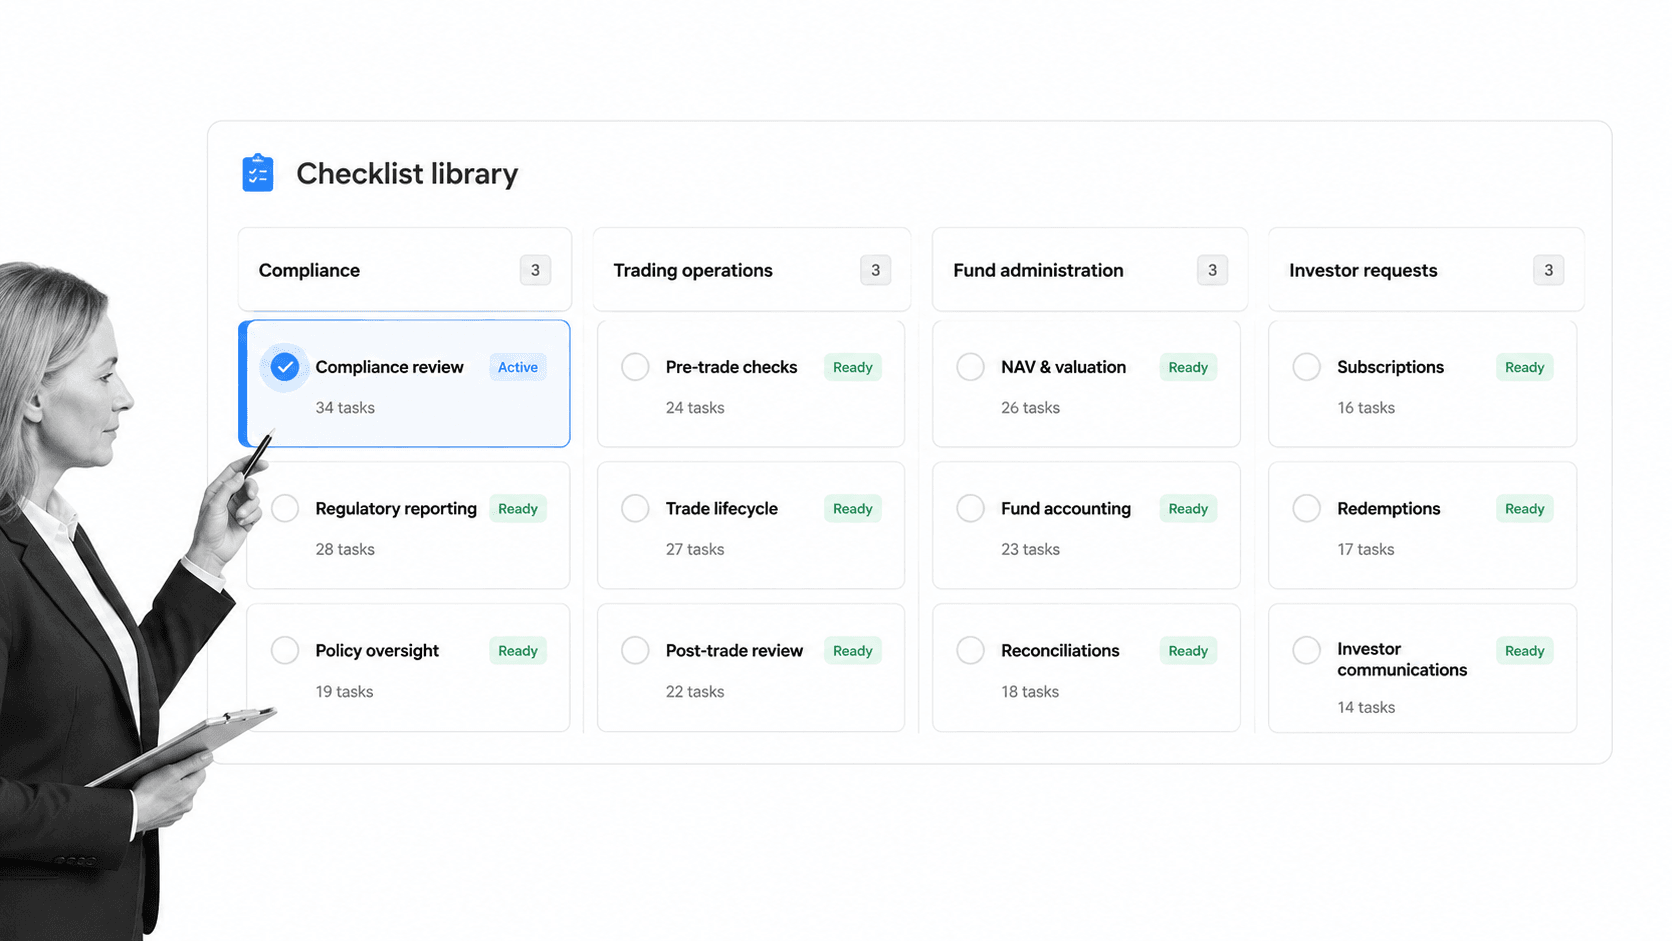Click the '22 tasks' count text
This screenshot has height=941, width=1672.
[x=695, y=691]
